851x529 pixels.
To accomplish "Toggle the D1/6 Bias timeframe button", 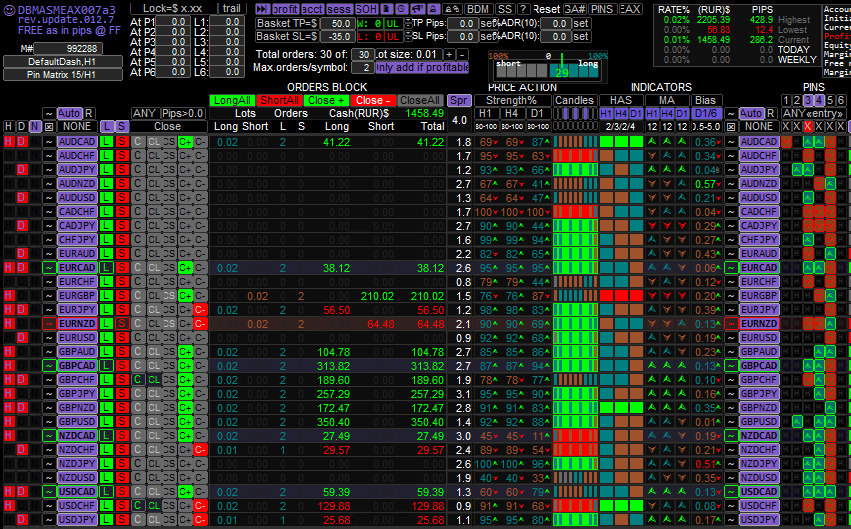I will 706,113.
